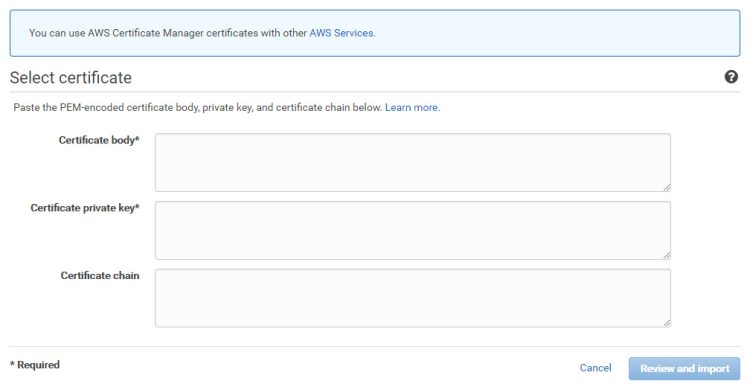Grab the private key field's resize handle
This screenshot has height=384, width=750.
point(667,255)
